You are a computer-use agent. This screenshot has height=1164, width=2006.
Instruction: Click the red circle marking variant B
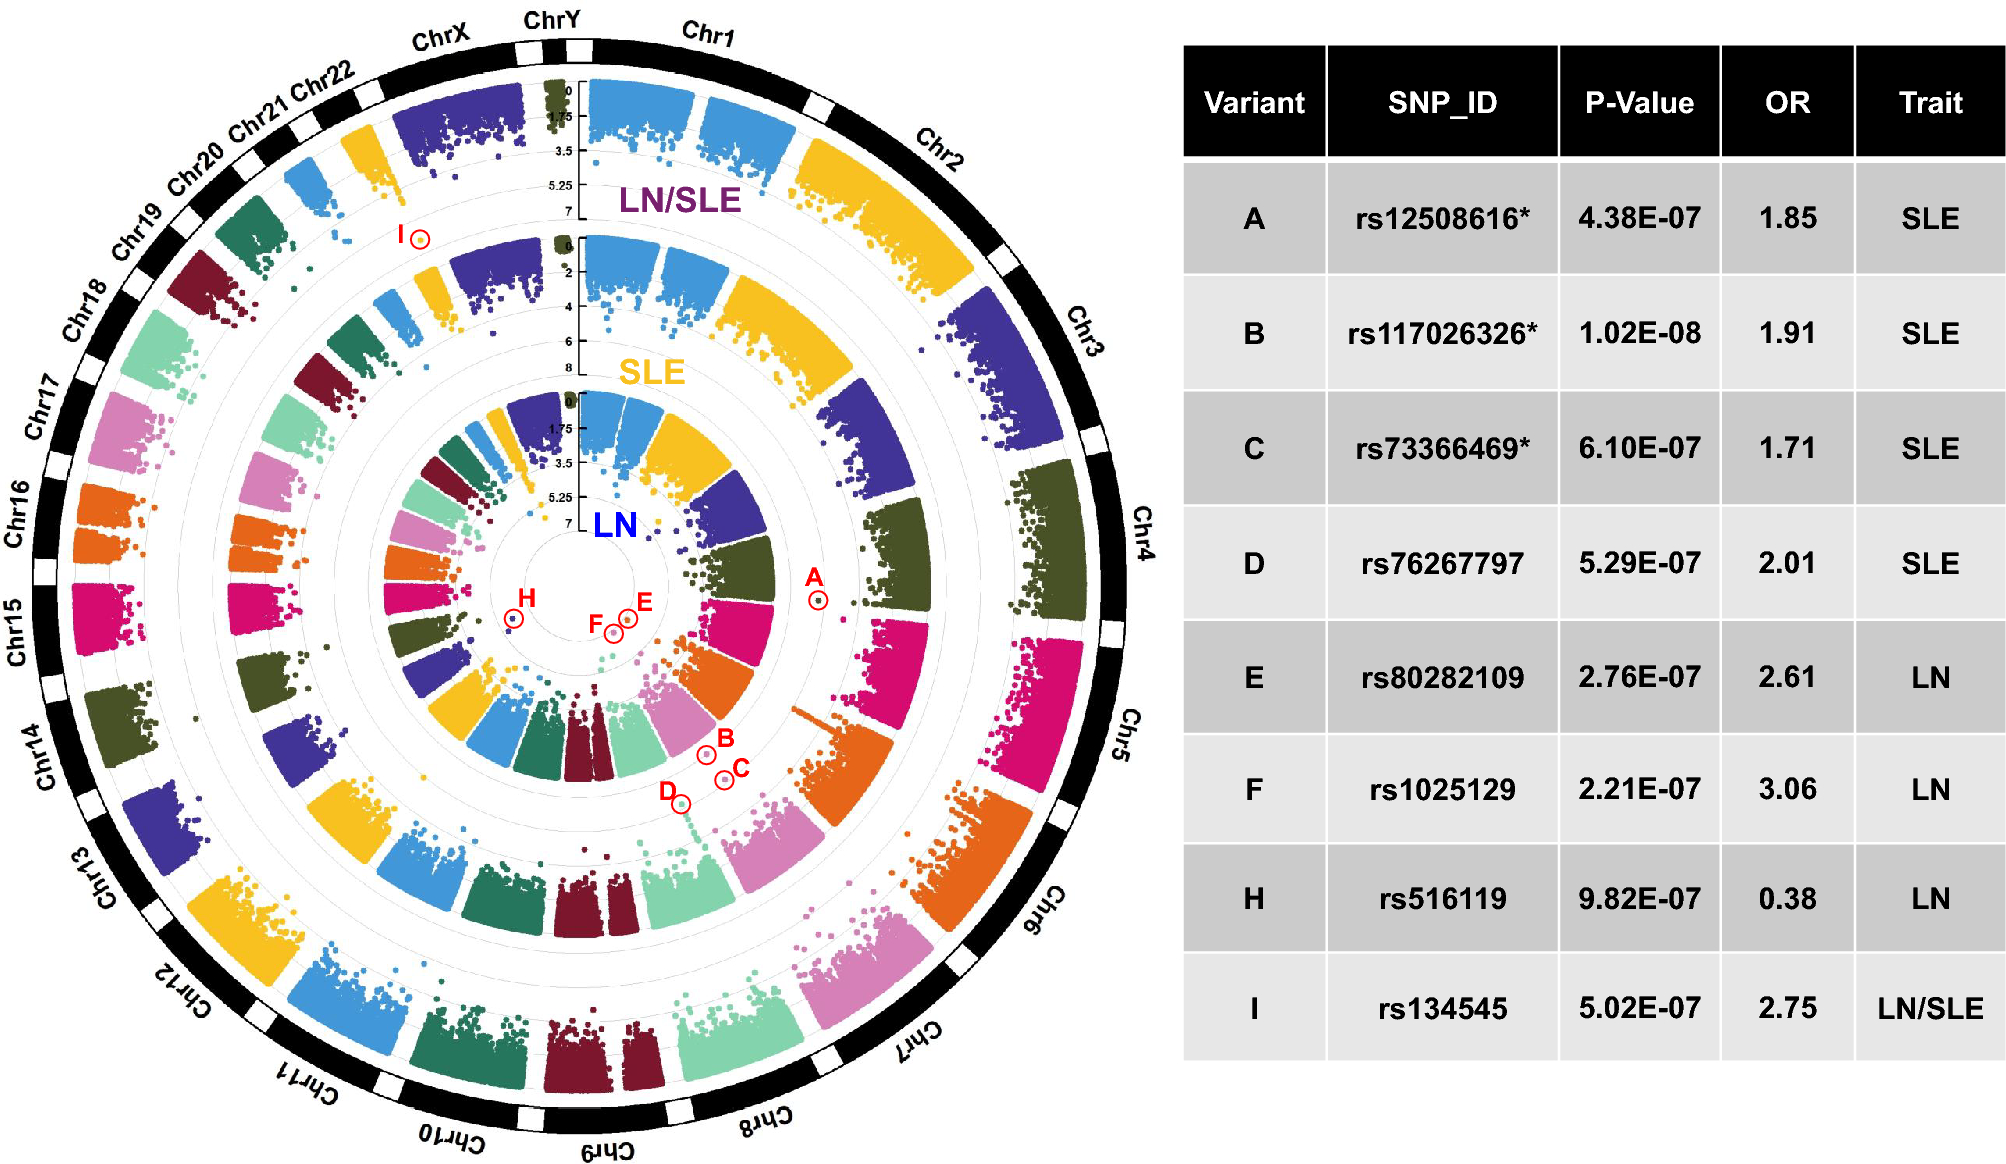pos(706,754)
